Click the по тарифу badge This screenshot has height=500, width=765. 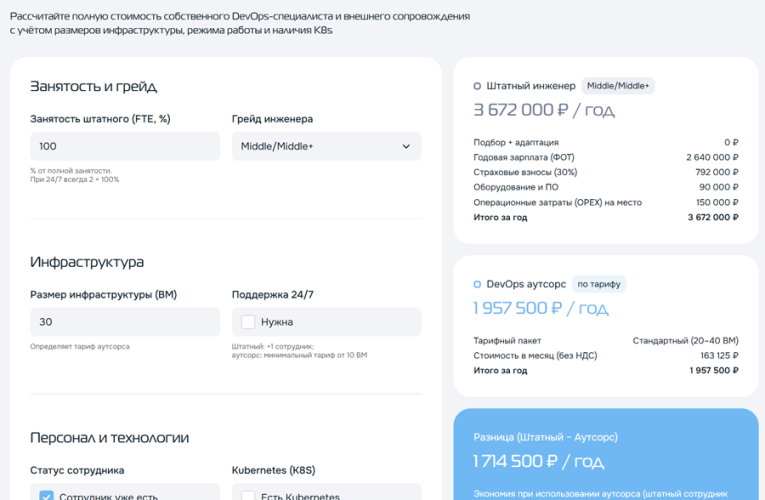(599, 284)
